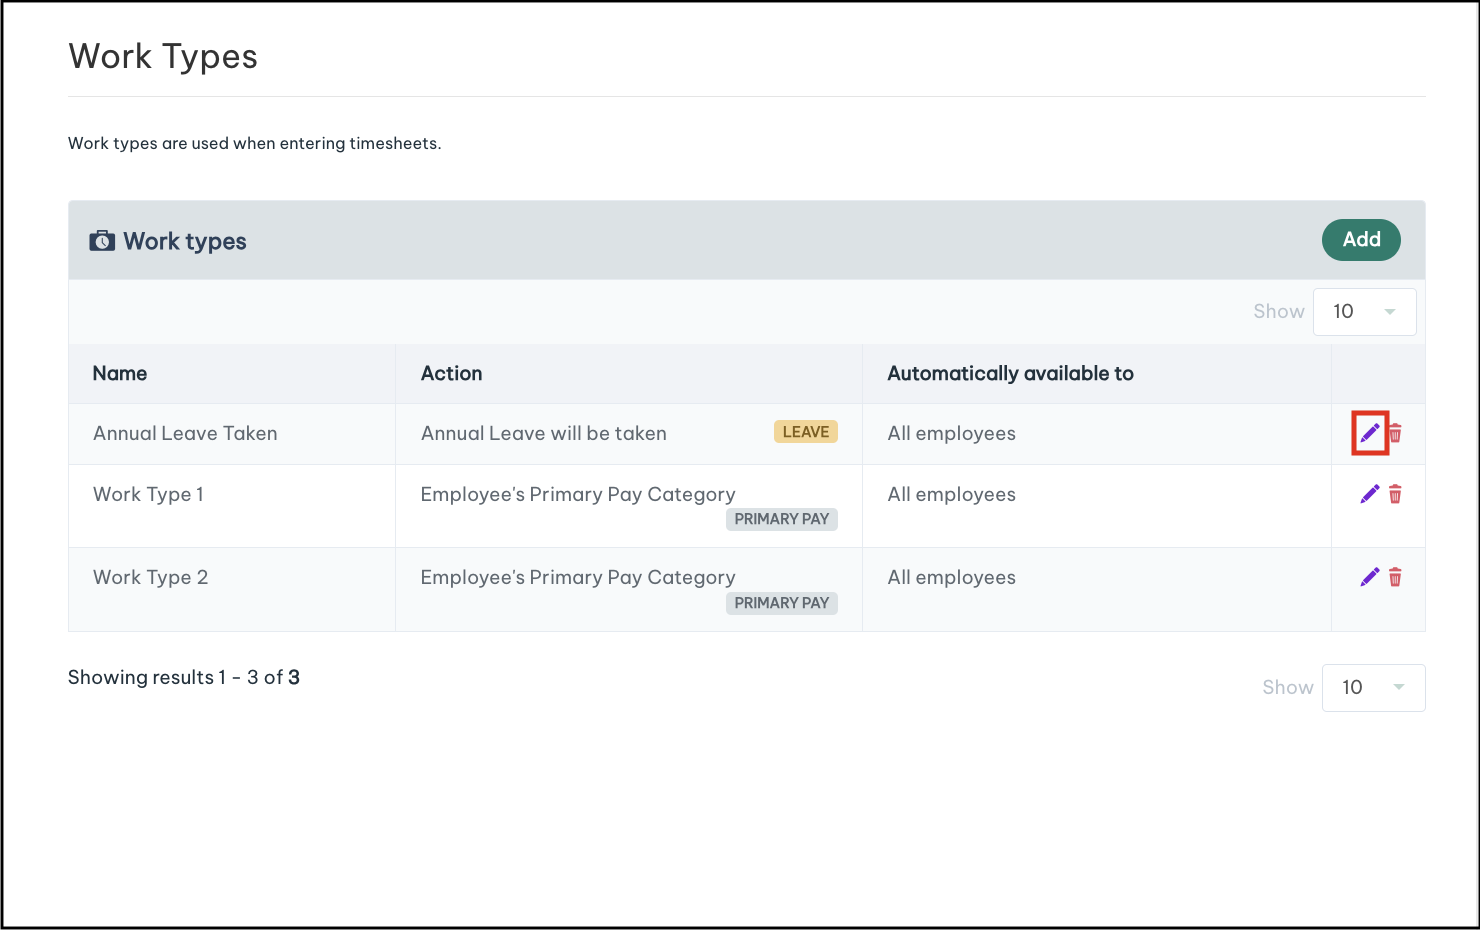Click All employees in Work Type 2 row

[951, 578]
